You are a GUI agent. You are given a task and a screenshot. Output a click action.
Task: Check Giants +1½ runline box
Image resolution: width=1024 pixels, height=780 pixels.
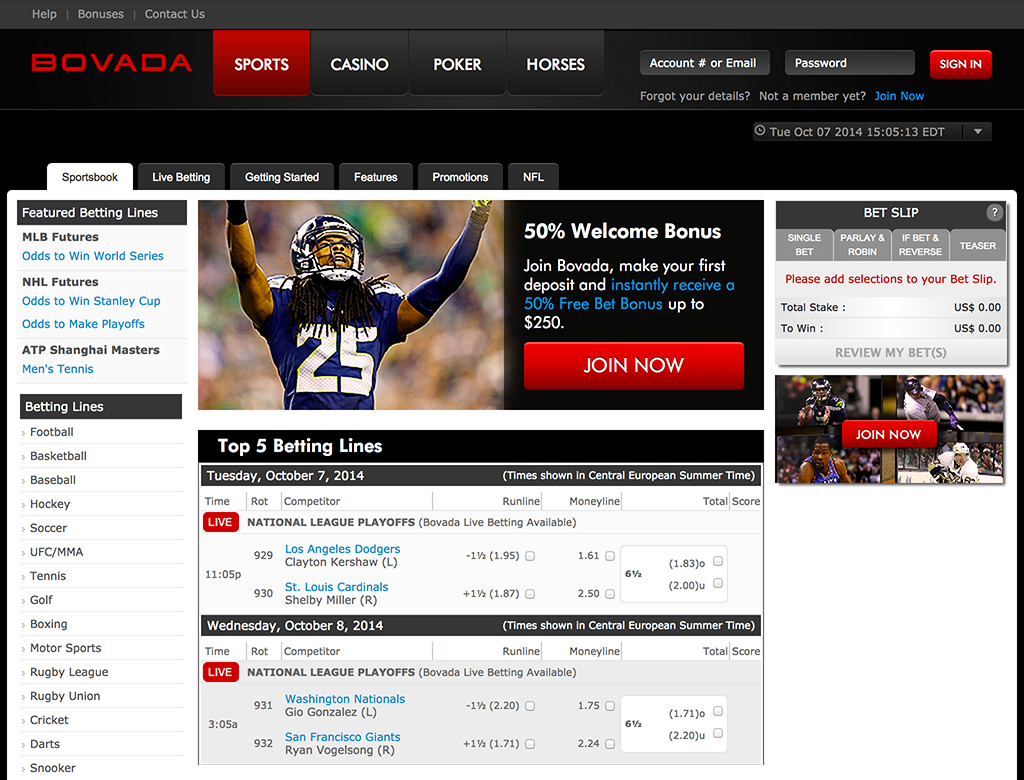point(530,744)
